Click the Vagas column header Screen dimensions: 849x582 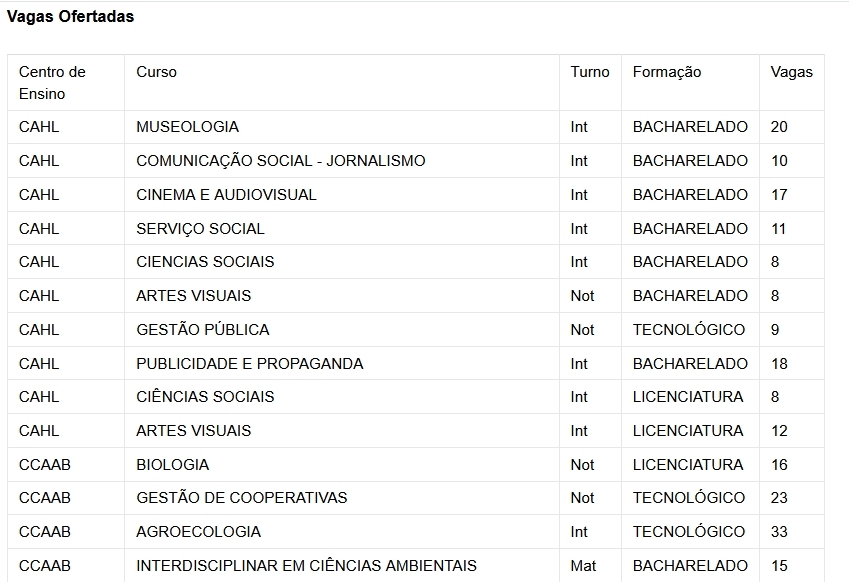click(x=792, y=72)
